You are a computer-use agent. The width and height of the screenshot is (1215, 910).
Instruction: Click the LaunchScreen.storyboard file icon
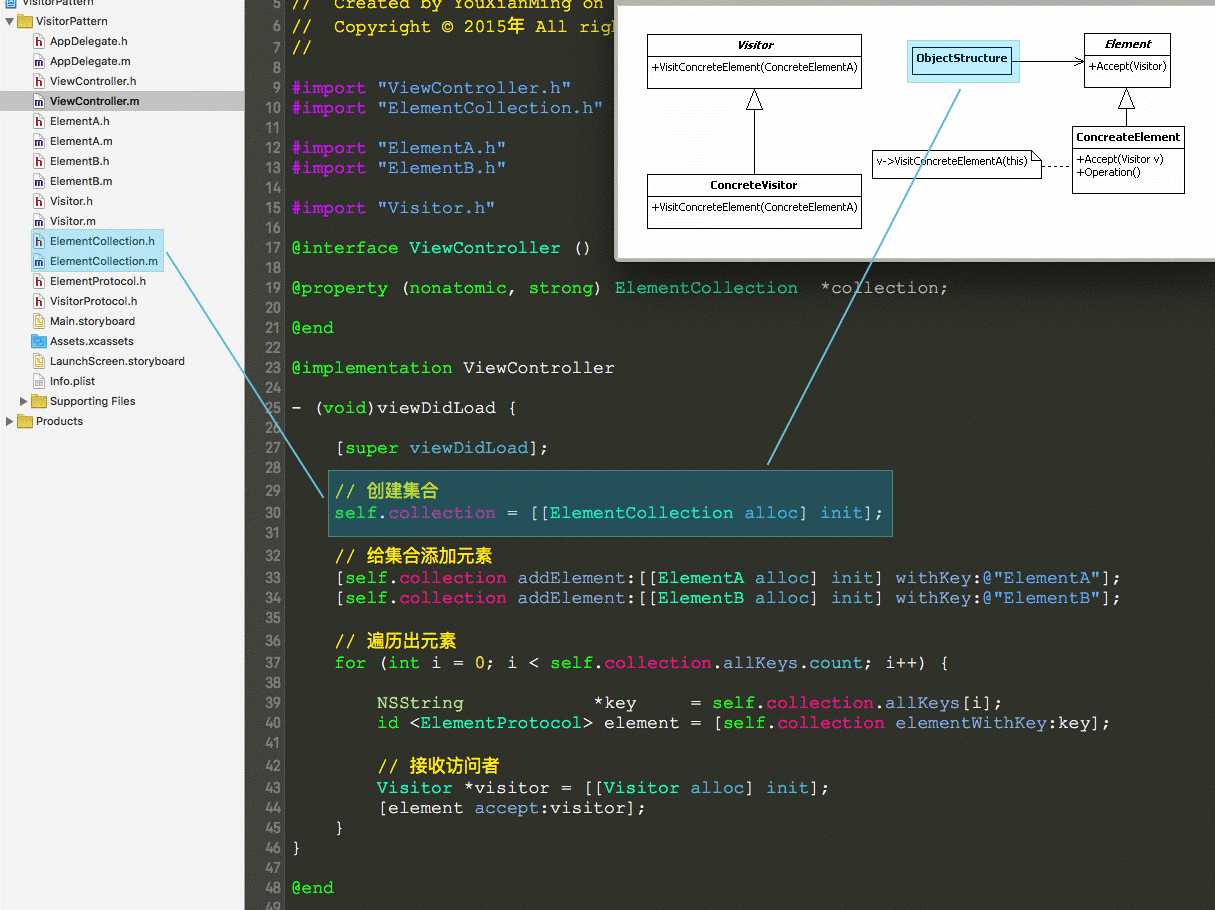[39, 361]
